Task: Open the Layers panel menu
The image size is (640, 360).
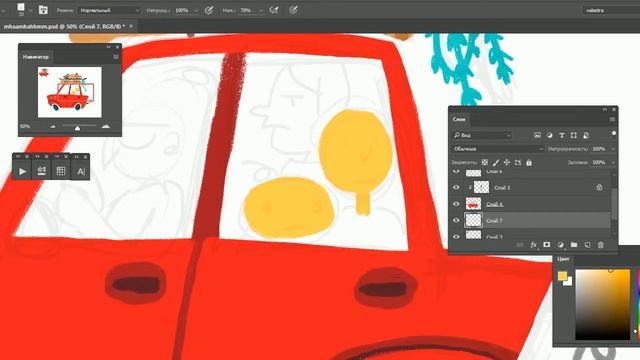Action: tap(612, 119)
